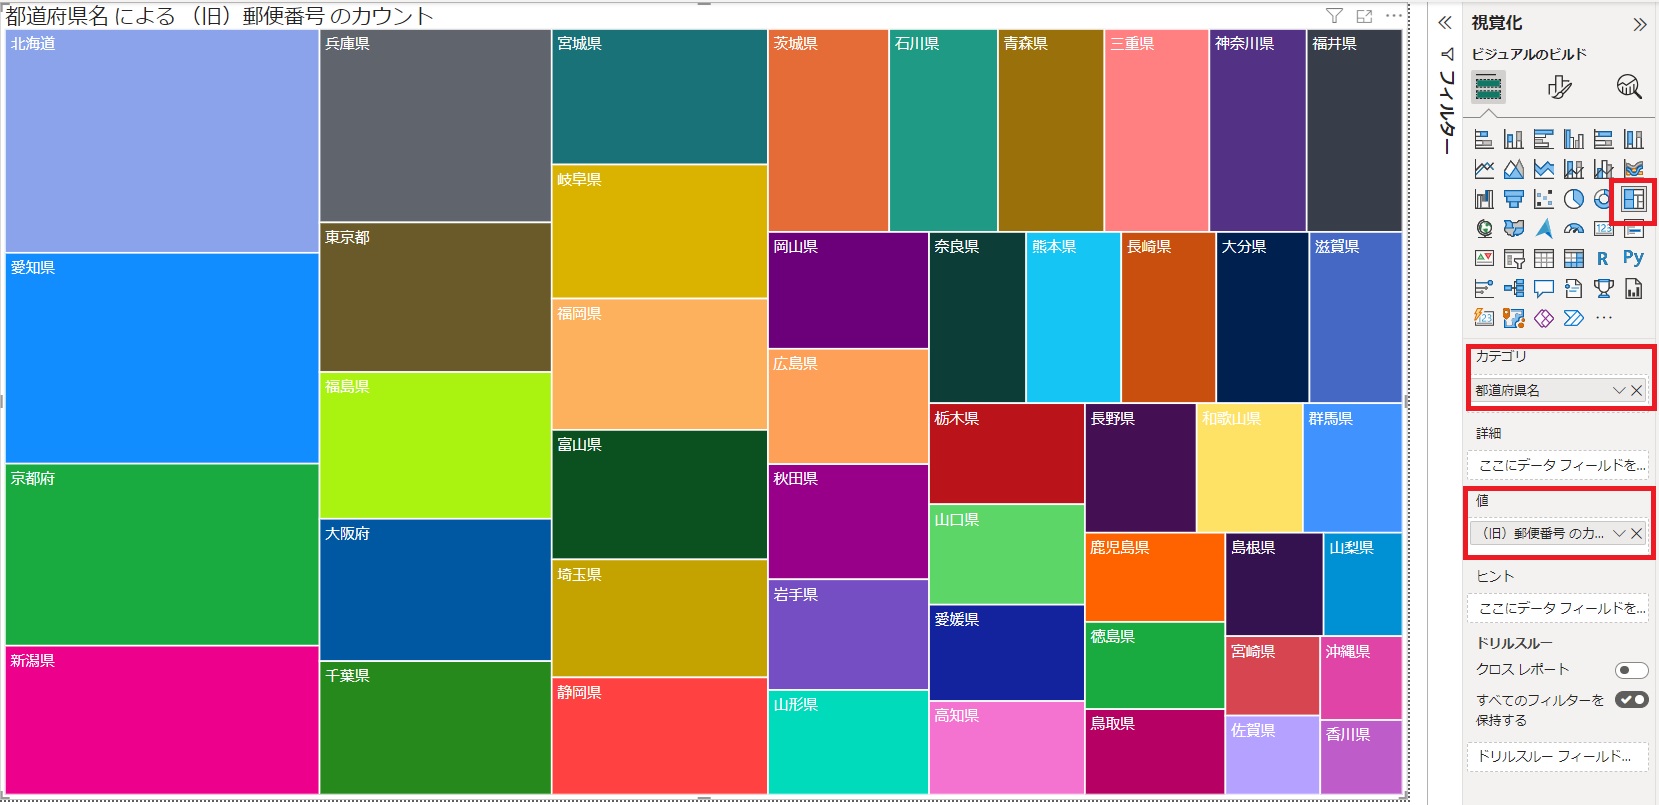Screen dimensions: 1659x805
Task: Choose the pie chart visual
Action: point(1573,199)
